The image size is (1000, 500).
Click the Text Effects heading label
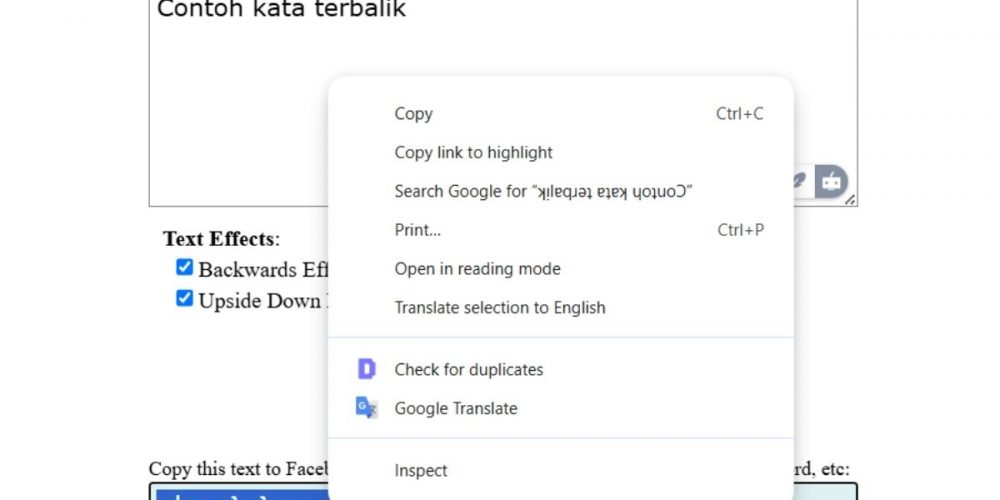[x=221, y=239]
